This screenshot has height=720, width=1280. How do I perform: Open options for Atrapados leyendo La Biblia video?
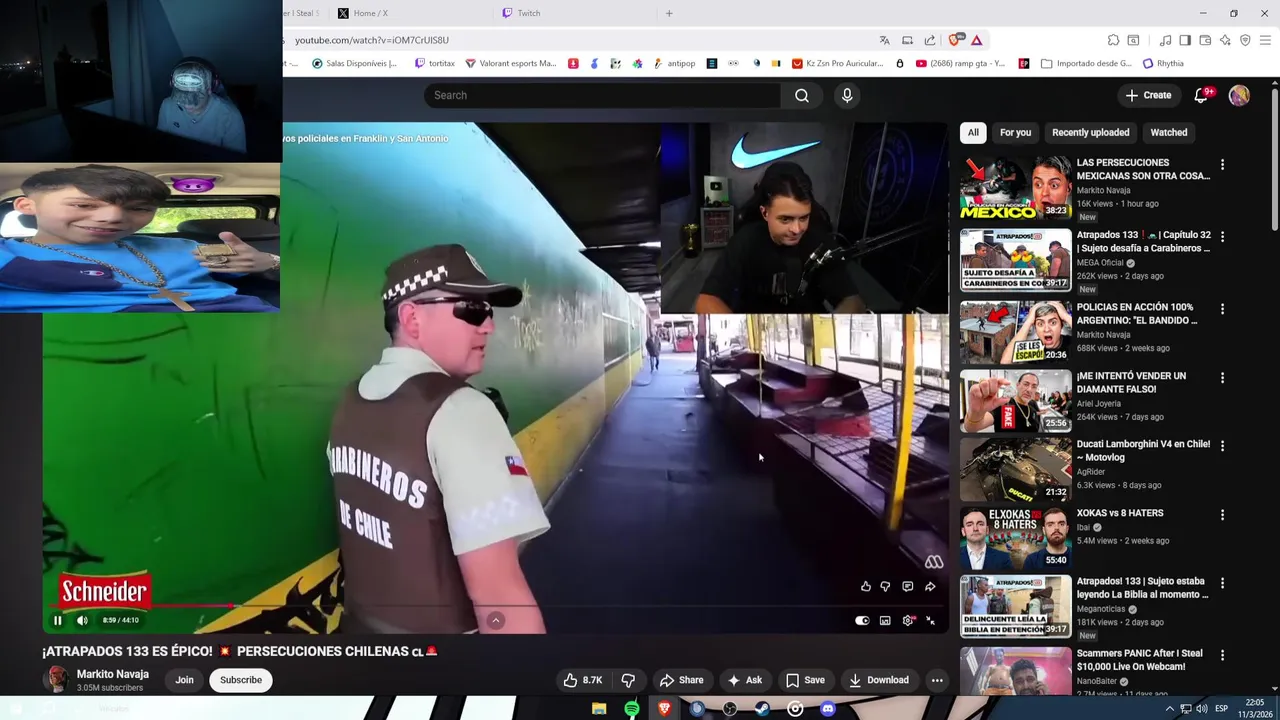(x=1222, y=583)
